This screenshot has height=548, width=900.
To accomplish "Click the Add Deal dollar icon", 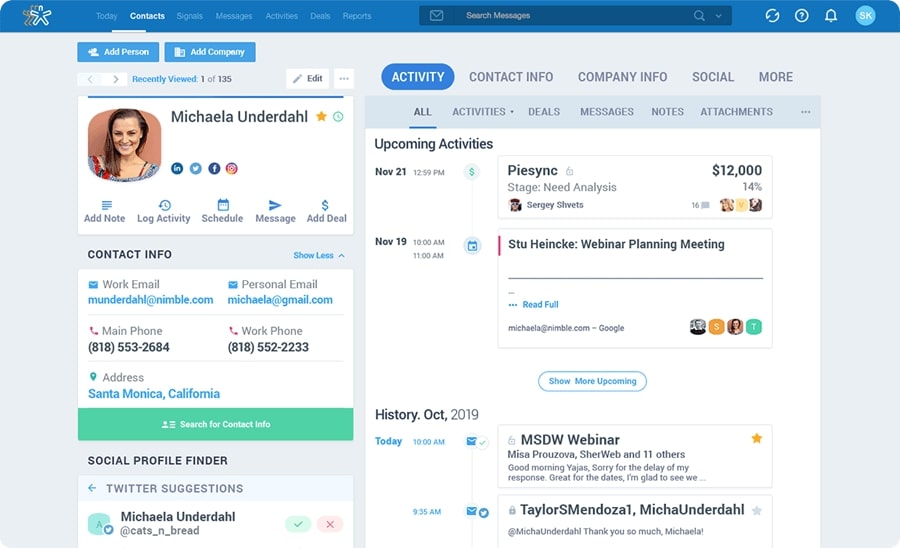I will click(x=326, y=205).
